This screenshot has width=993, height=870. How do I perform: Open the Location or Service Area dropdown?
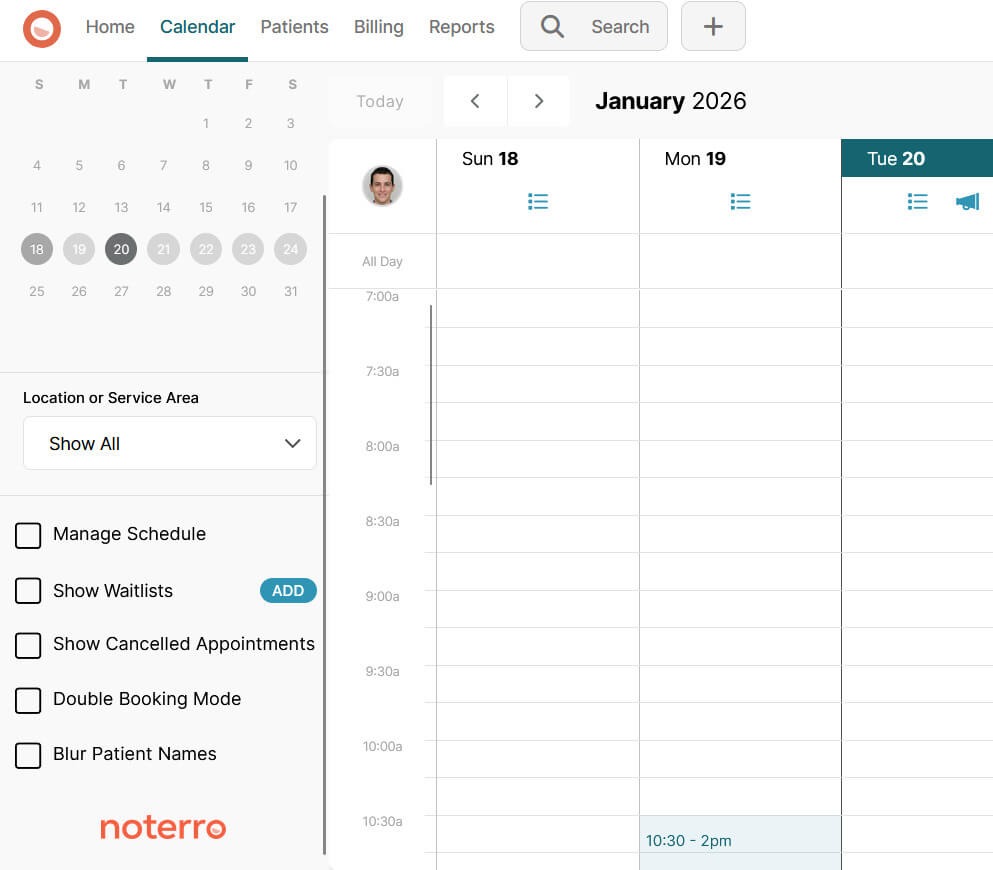click(x=169, y=442)
